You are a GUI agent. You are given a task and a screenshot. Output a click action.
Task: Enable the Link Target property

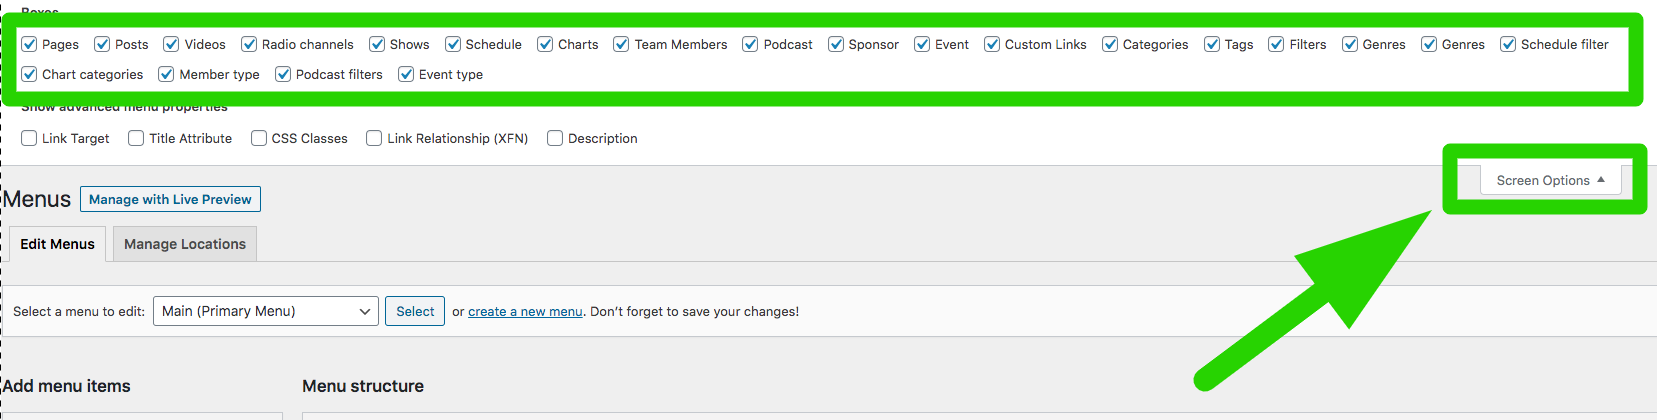[30, 138]
